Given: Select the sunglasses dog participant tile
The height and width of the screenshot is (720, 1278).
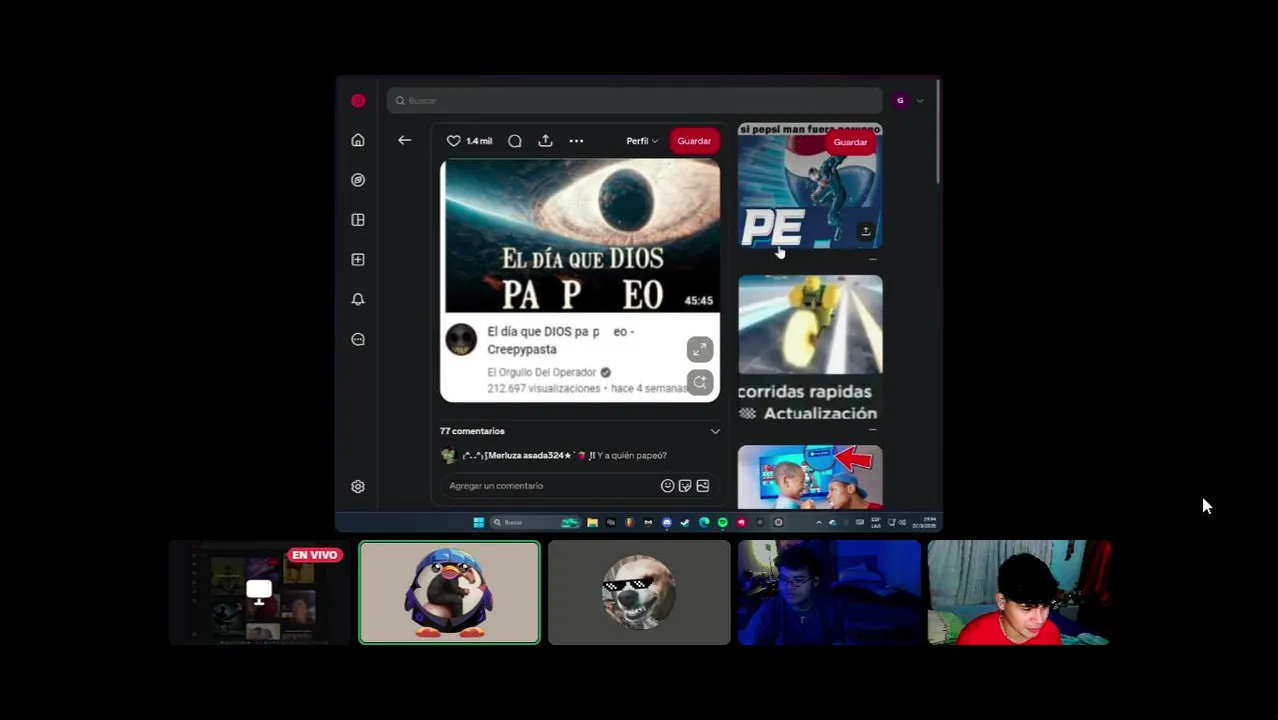Looking at the screenshot, I should point(639,592).
